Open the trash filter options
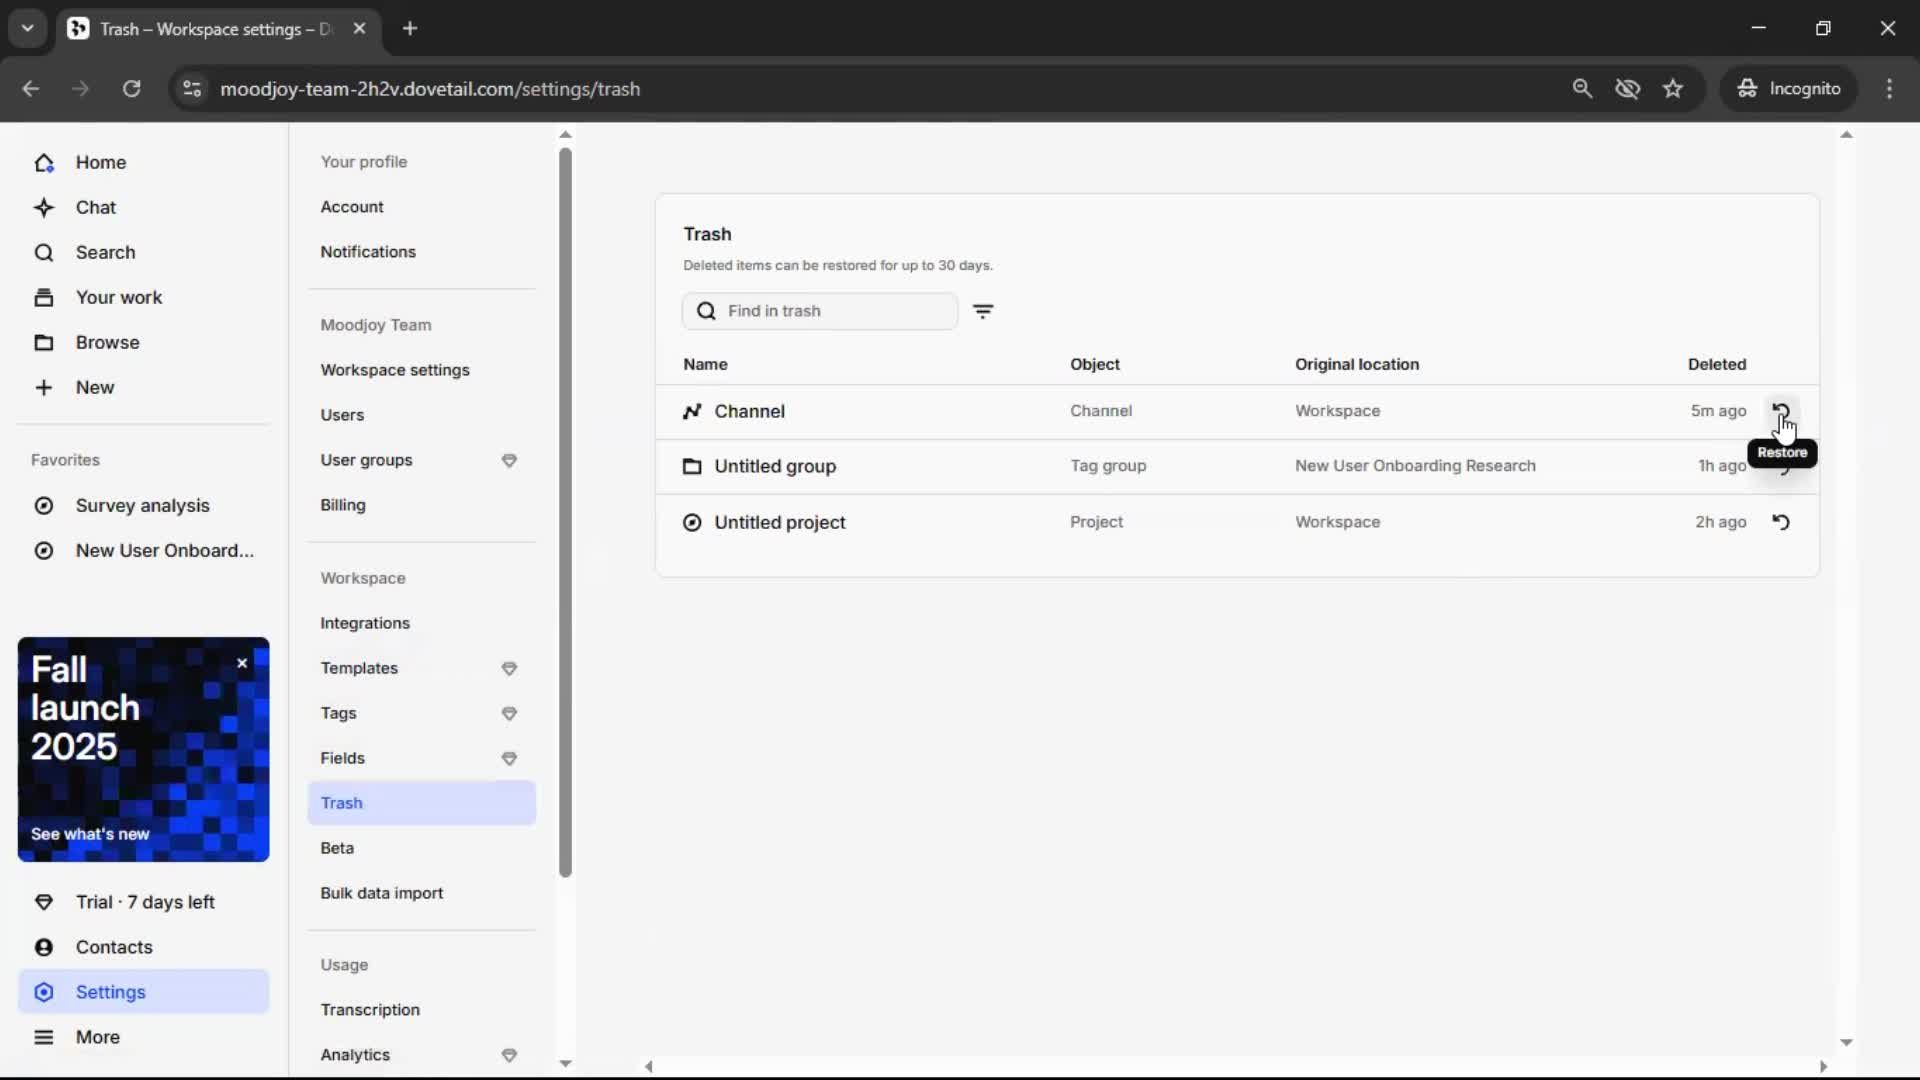This screenshot has width=1920, height=1080. pos(983,311)
